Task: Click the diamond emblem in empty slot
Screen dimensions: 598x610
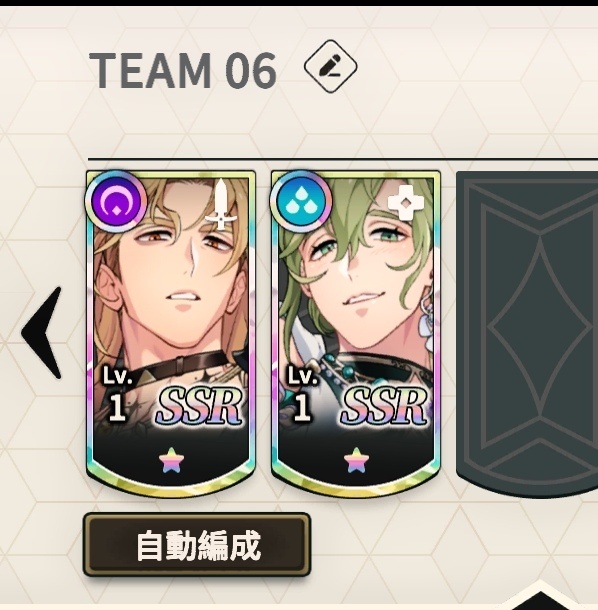Action: 540,333
